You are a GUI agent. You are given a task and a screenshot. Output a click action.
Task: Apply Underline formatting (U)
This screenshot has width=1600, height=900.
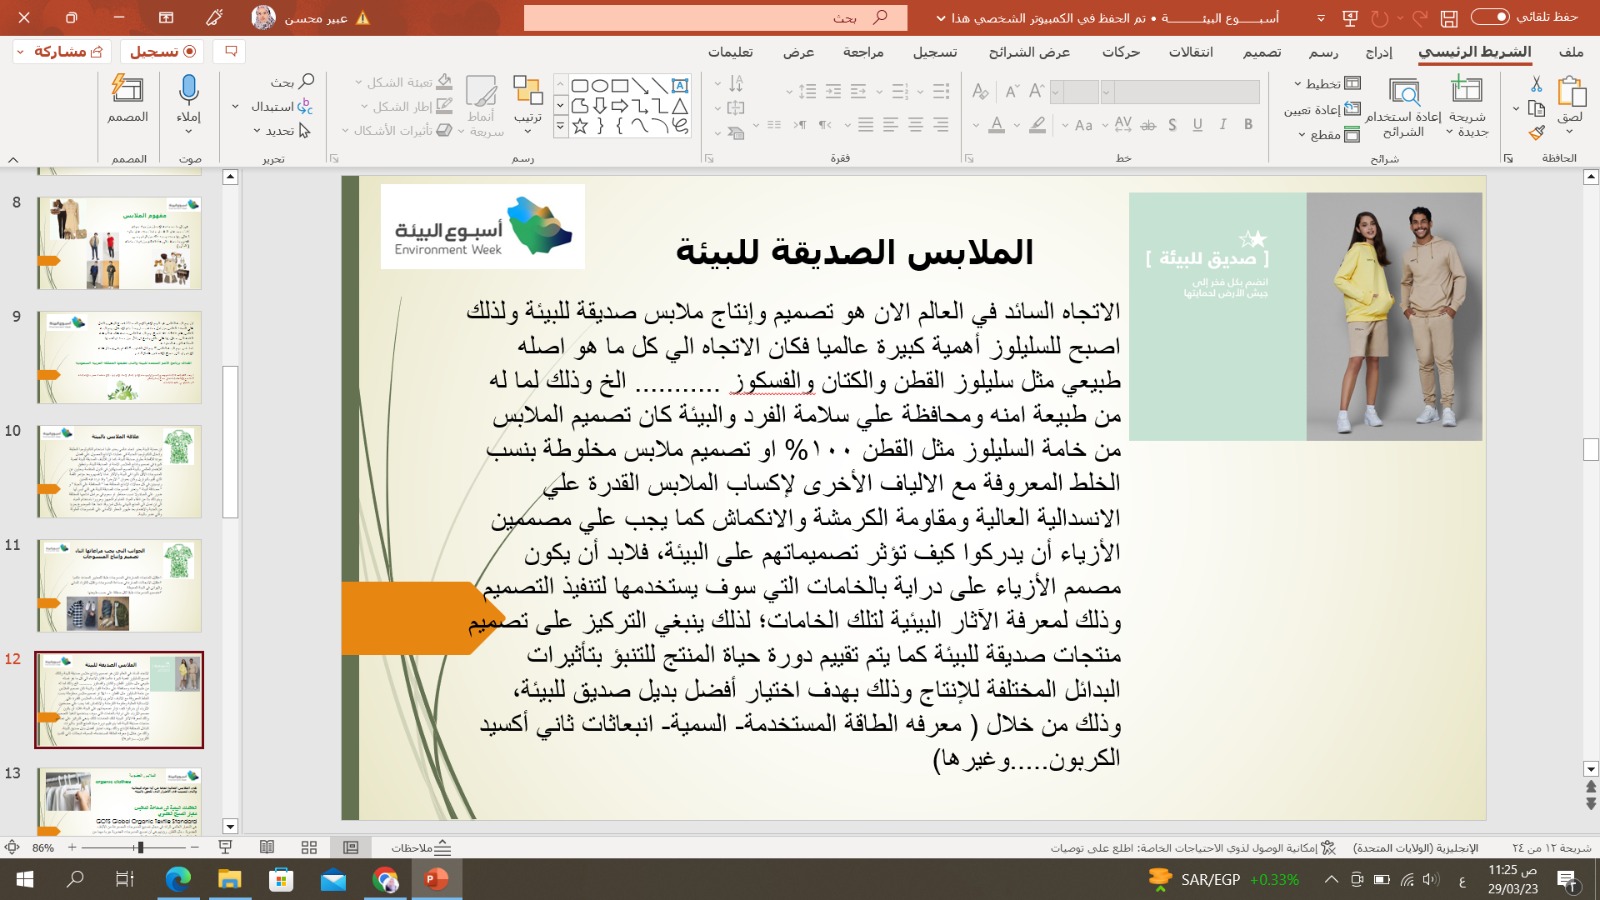(x=1197, y=125)
